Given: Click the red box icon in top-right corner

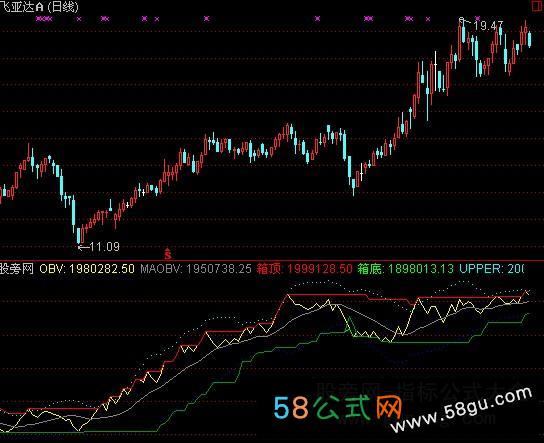Looking at the screenshot, I should pos(538,6).
